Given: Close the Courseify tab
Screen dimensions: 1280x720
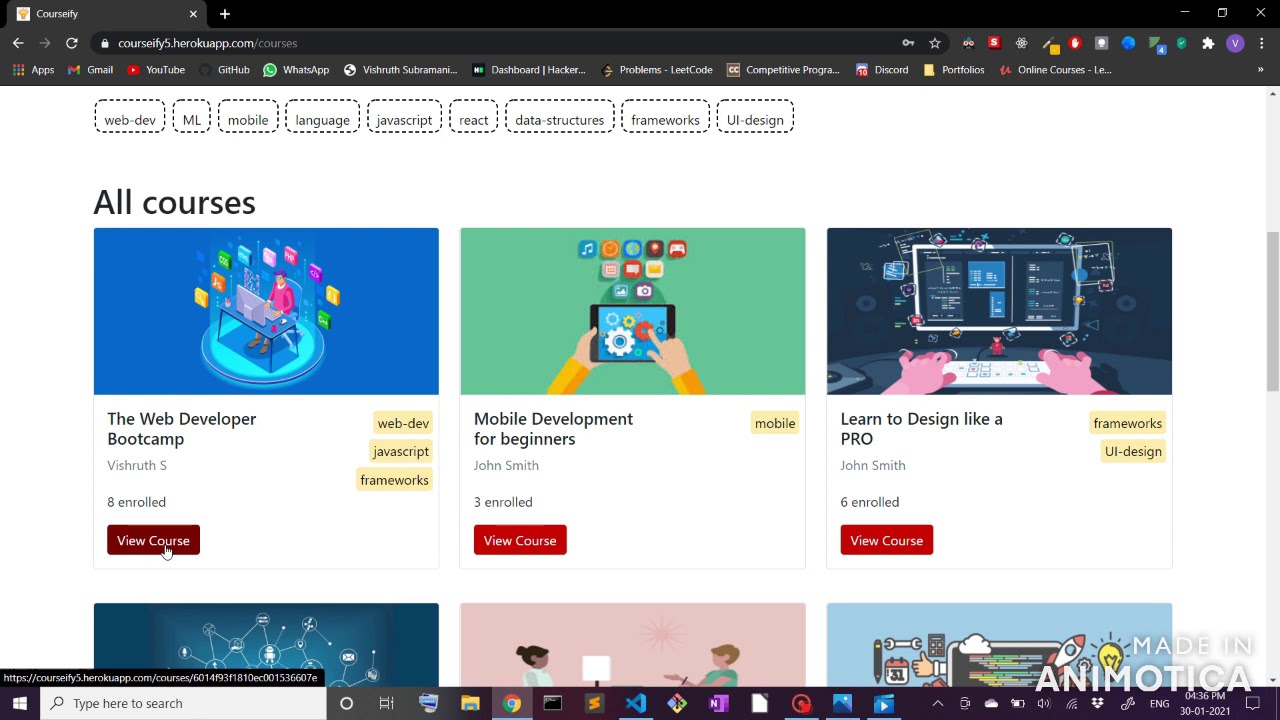Looking at the screenshot, I should [193, 14].
